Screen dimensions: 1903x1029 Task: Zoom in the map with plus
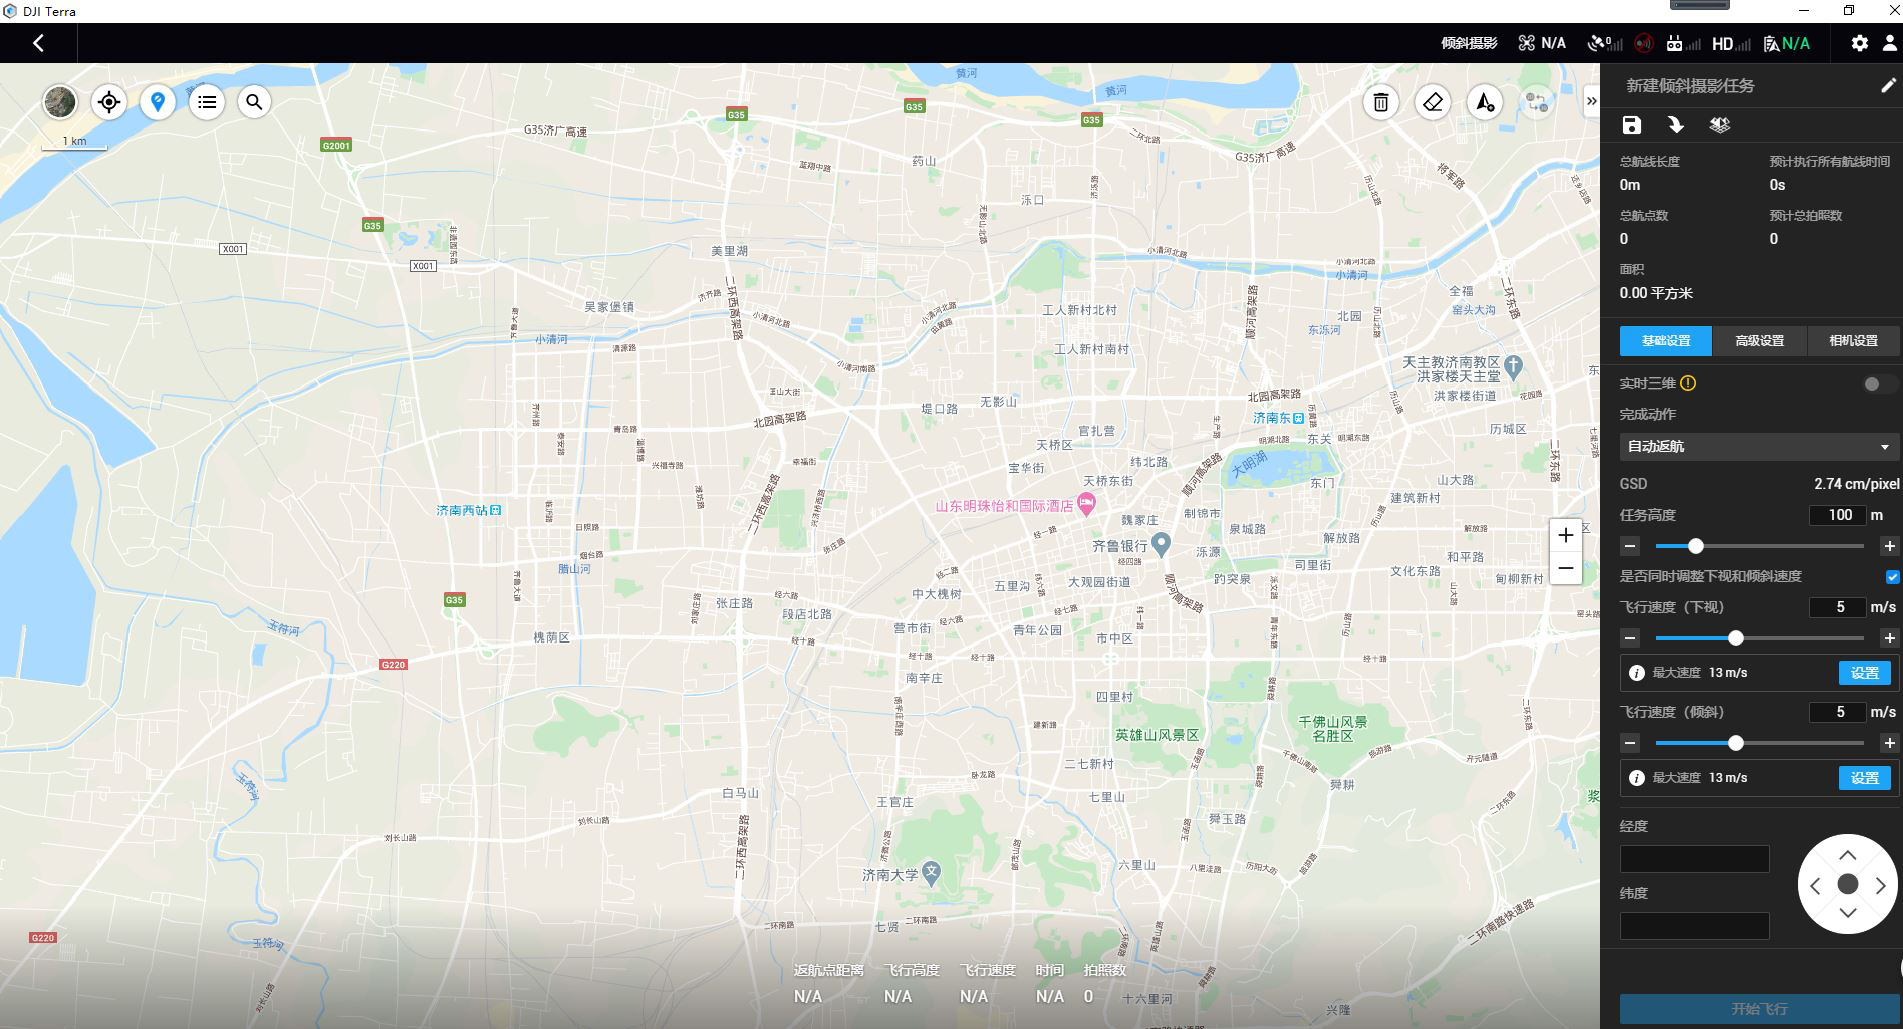pyautogui.click(x=1565, y=535)
